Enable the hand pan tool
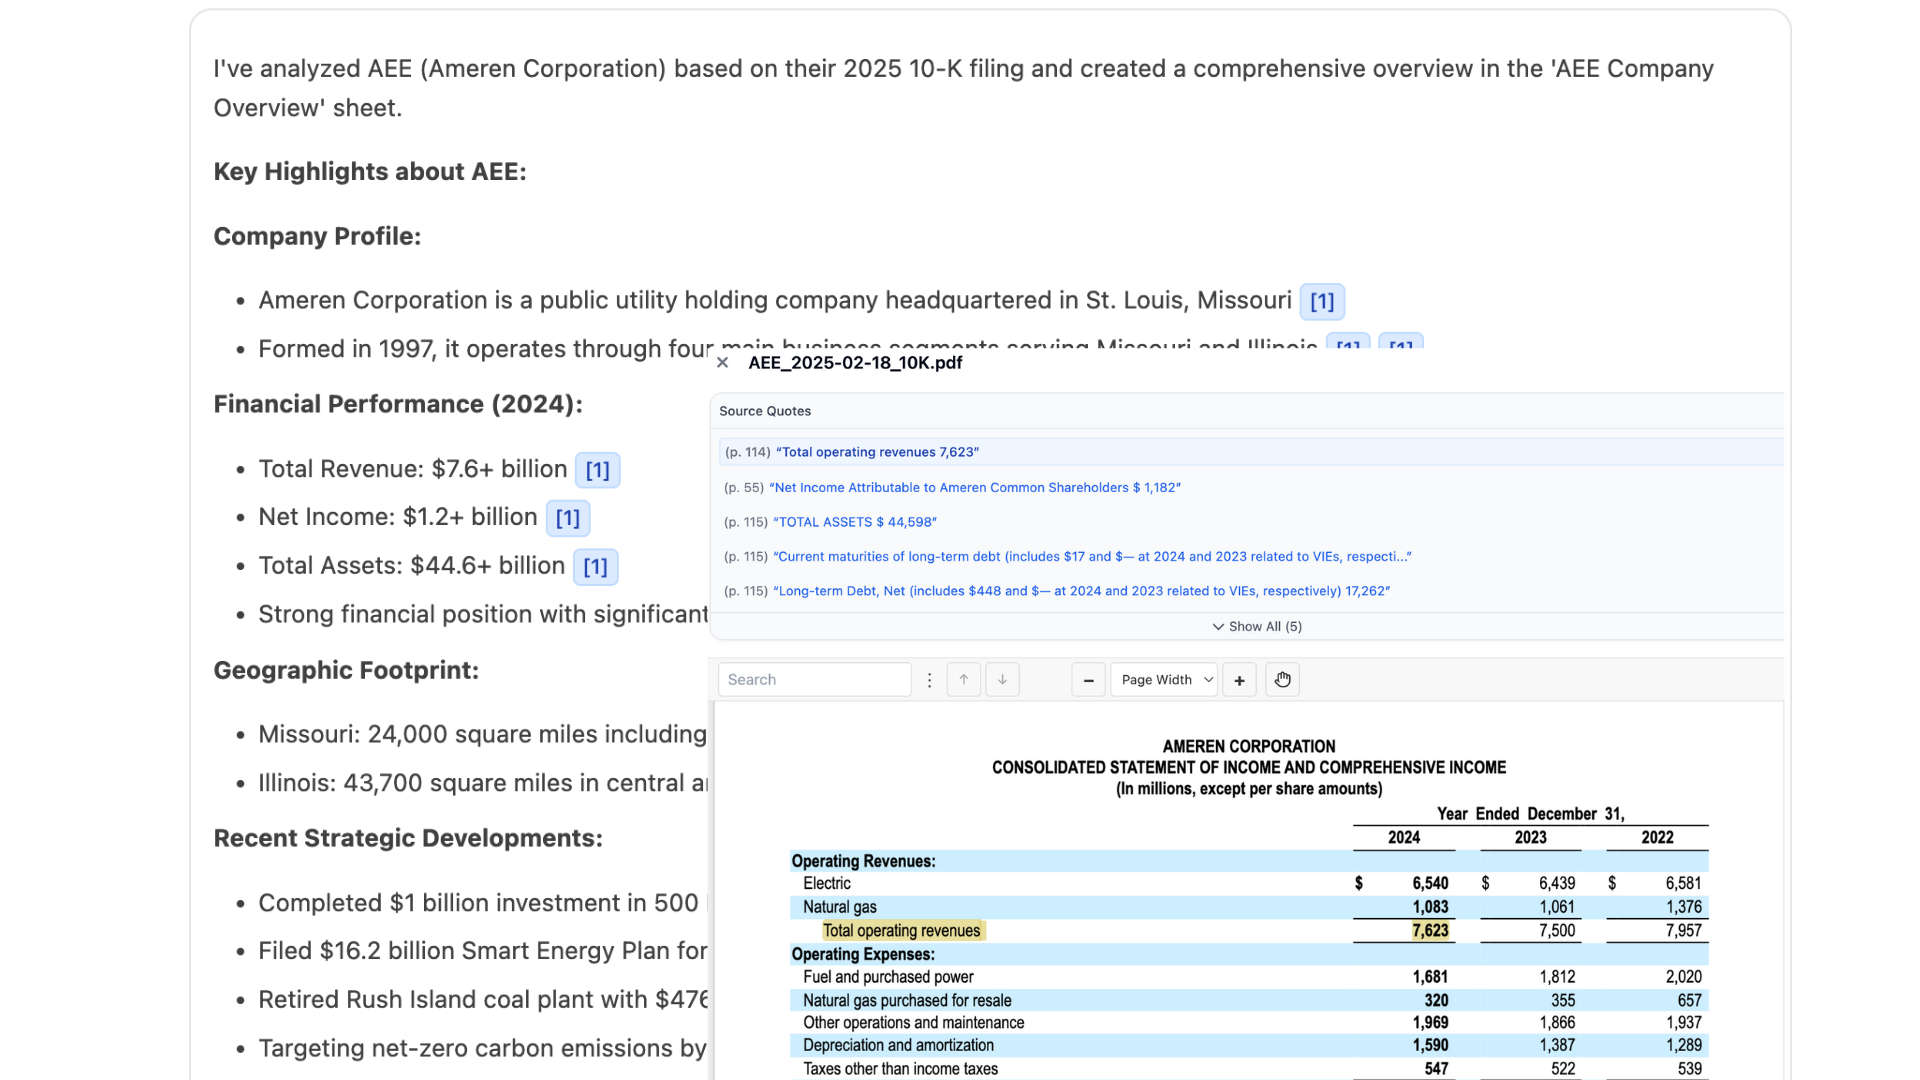 click(x=1282, y=680)
